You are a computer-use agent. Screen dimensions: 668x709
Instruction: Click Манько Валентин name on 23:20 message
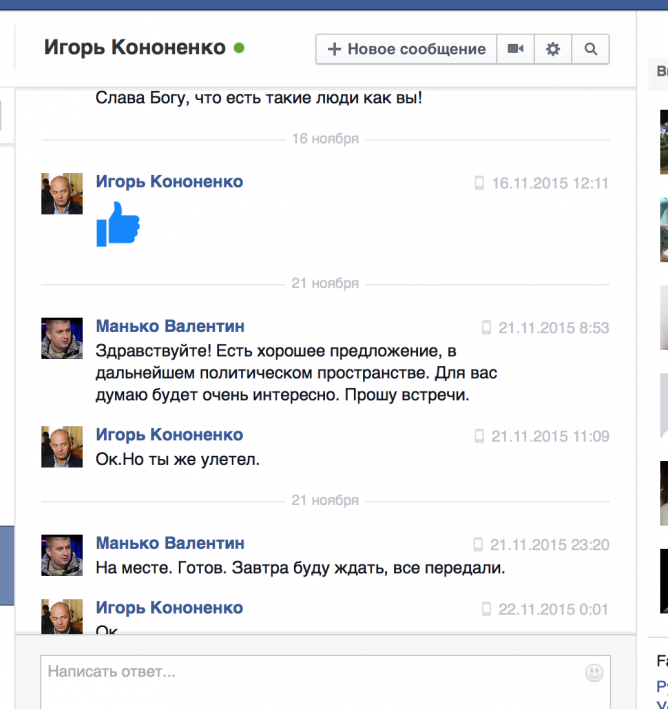(x=170, y=543)
